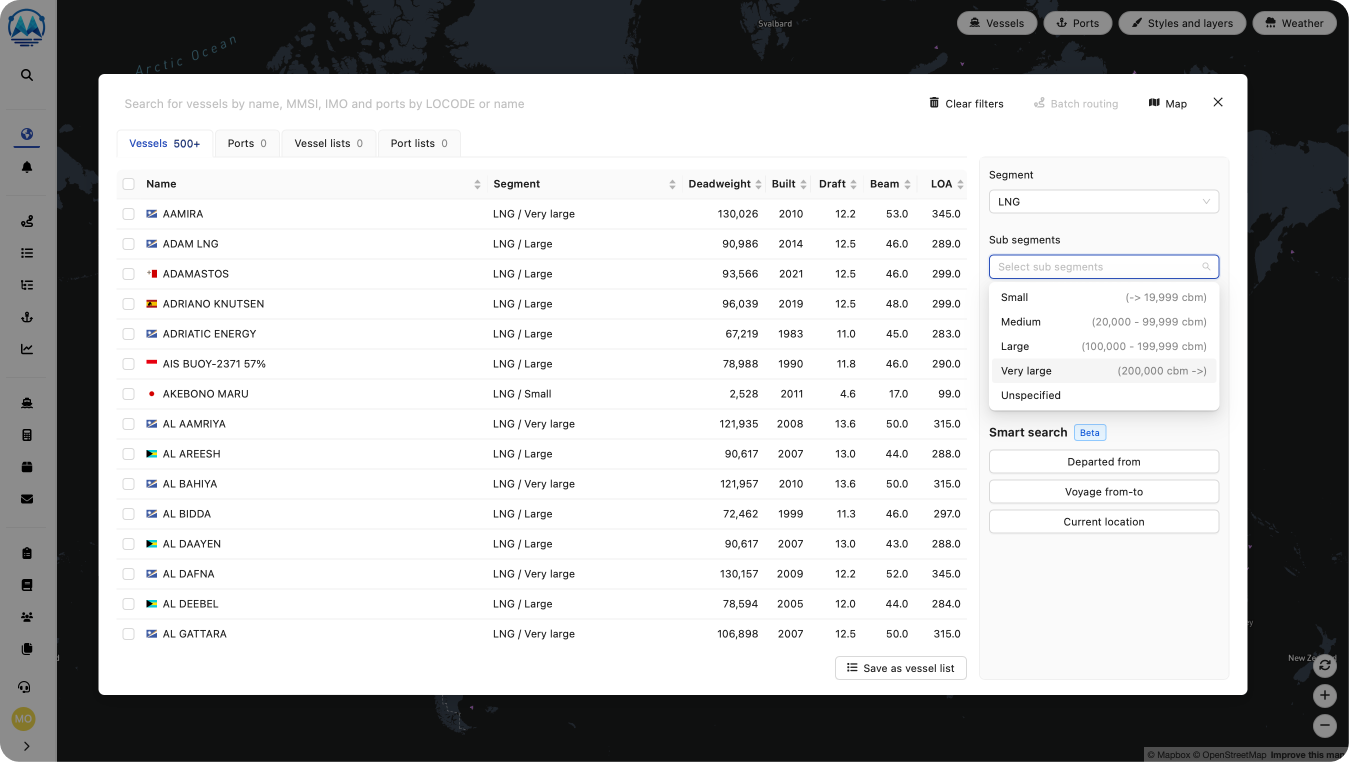This screenshot has width=1349, height=762.
Task: Open the anchor ports icon in sidebar
Action: 27,317
